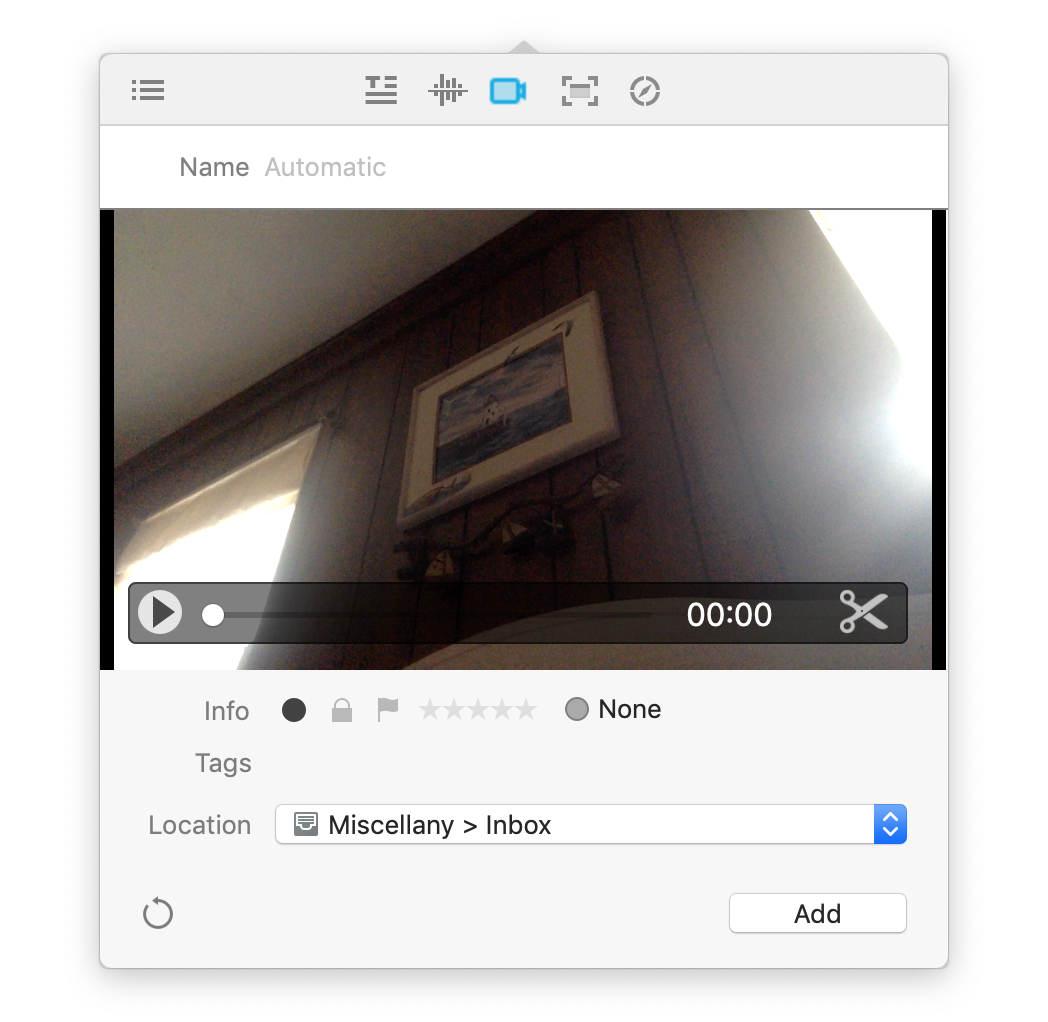Toggle the lock icon in Info
Screen dimensions: 1048x1022
[342, 710]
